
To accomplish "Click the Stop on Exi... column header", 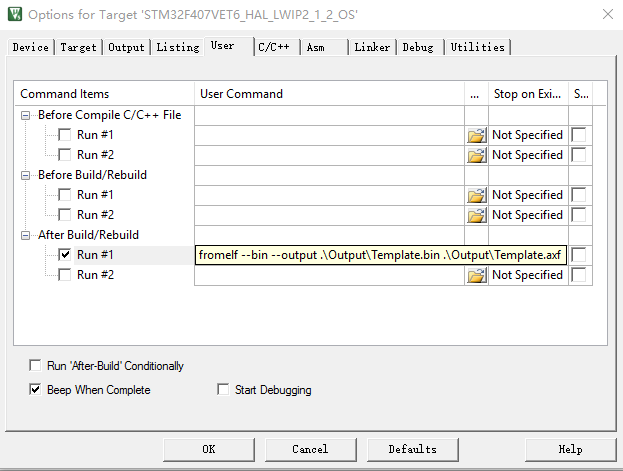I will (528, 94).
